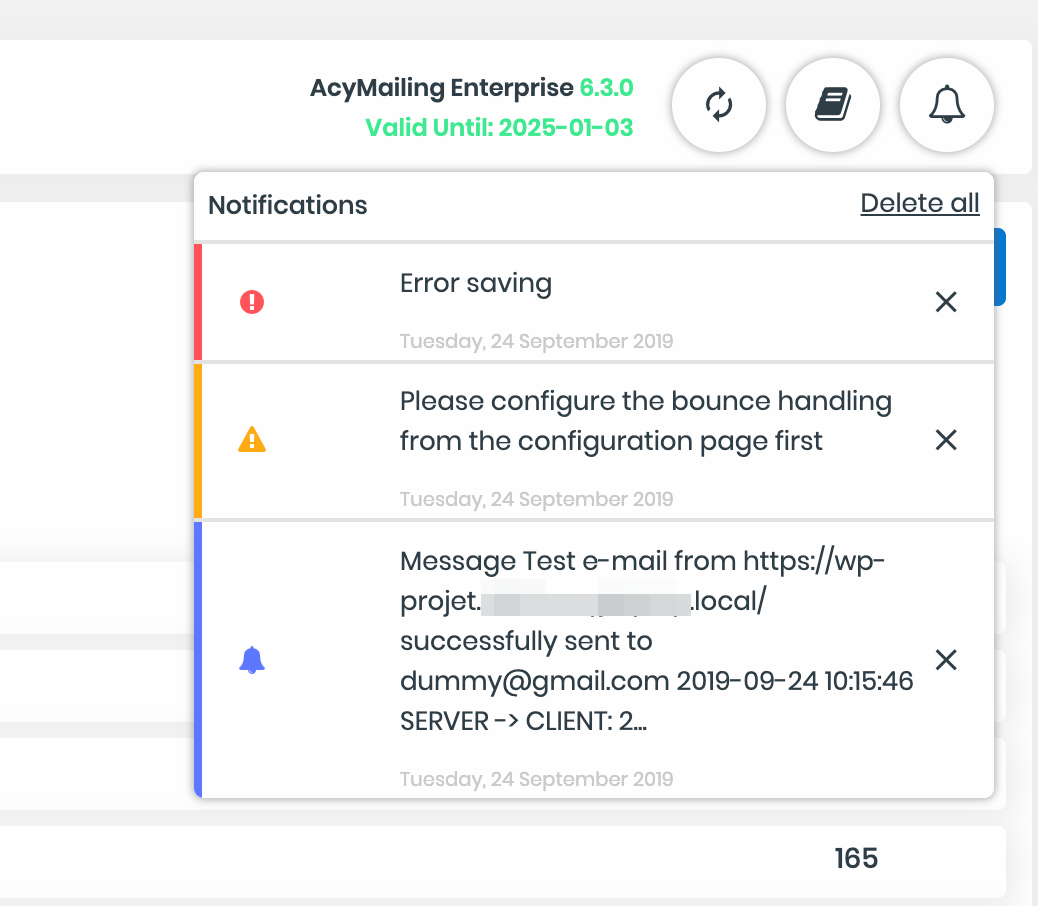Select the bounce handling configuration message
Image resolution: width=1038 pixels, height=906 pixels.
(645, 421)
